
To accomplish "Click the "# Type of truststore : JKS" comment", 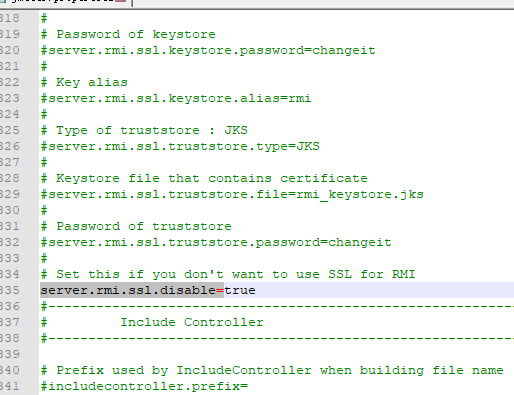I will click(144, 130).
